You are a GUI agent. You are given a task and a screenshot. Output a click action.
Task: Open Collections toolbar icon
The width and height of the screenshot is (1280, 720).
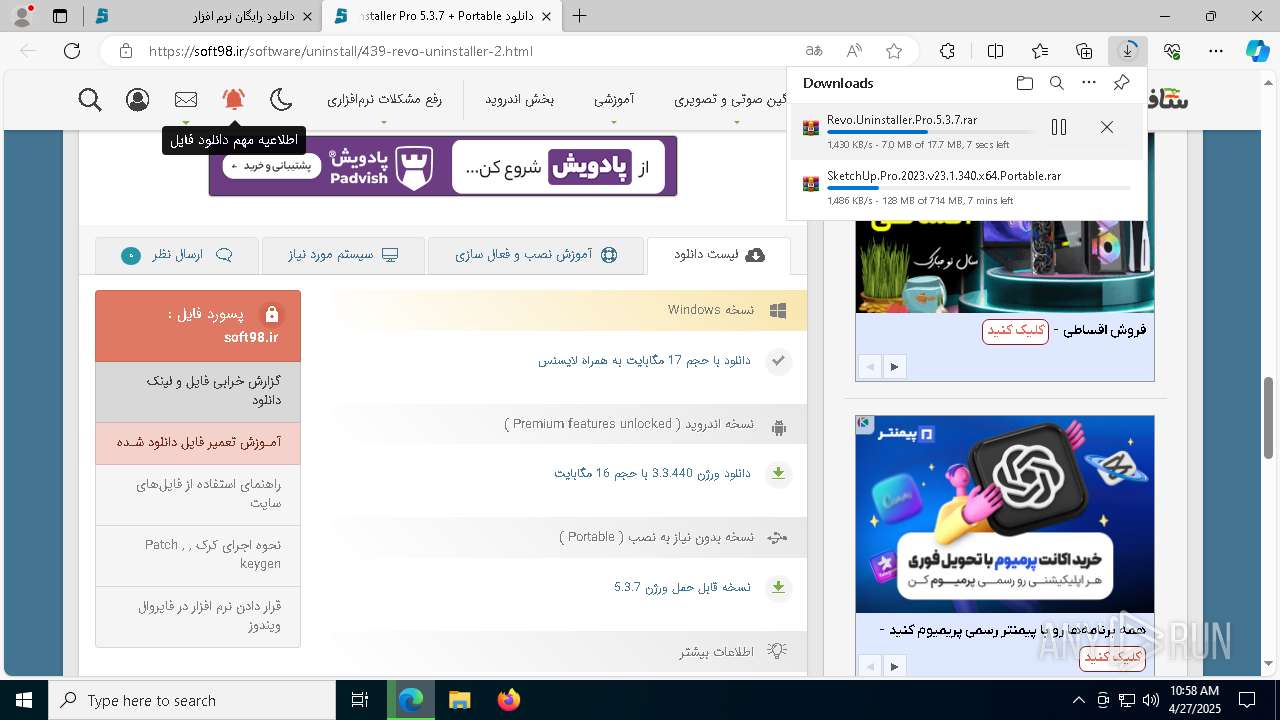1084,51
